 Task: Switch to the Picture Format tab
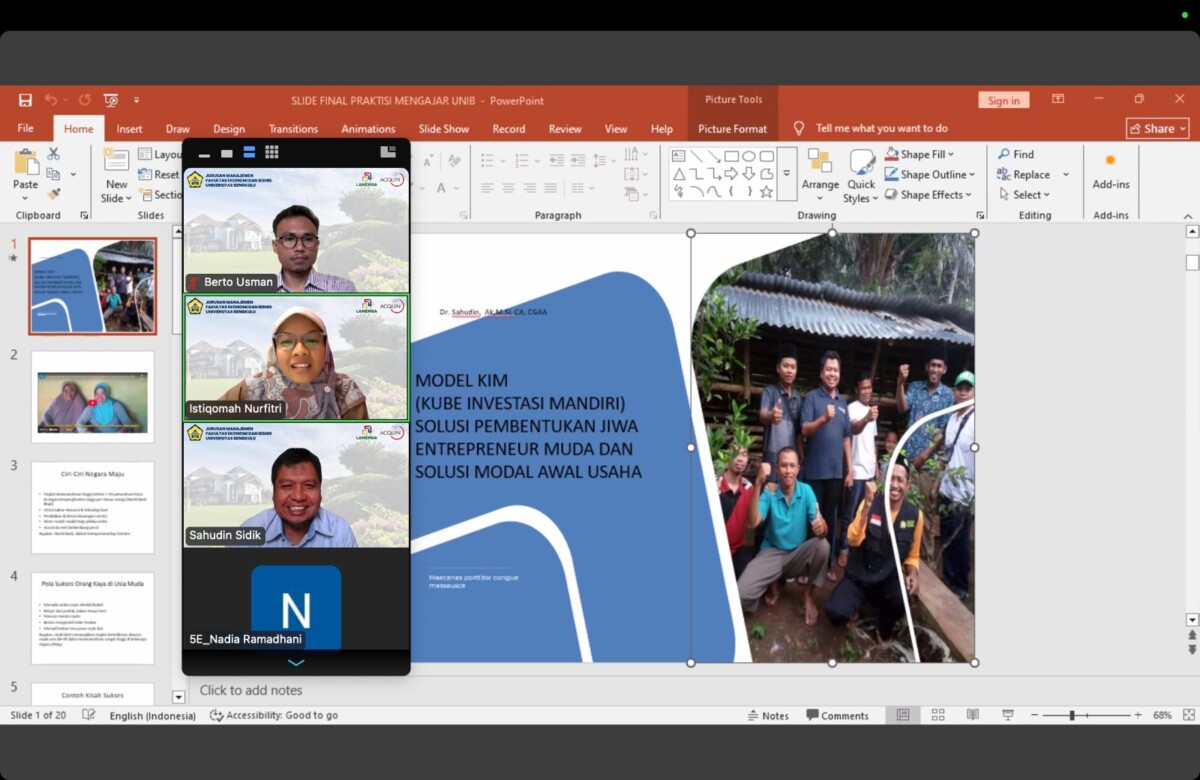coord(732,128)
